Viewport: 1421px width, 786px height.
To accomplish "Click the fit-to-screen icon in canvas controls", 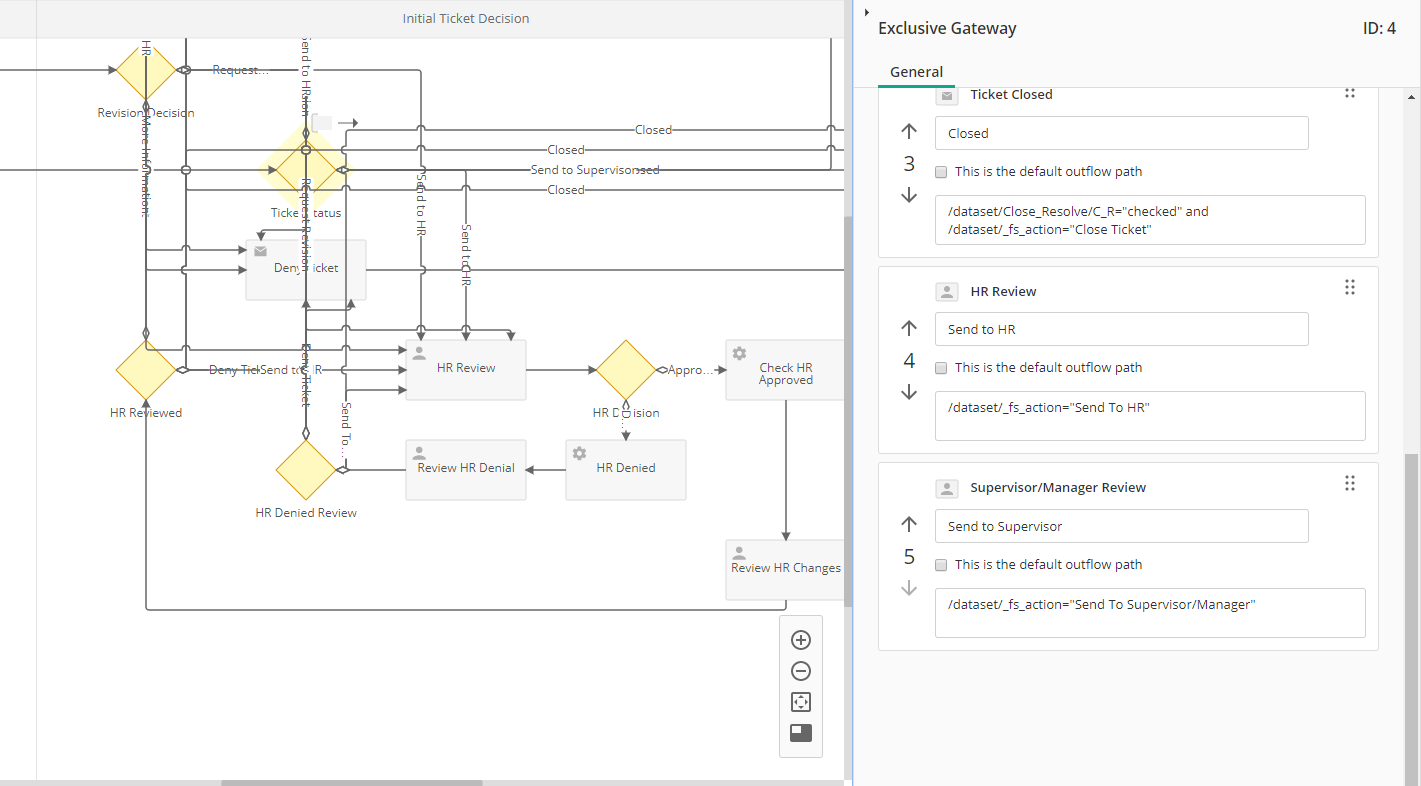I will pos(800,702).
